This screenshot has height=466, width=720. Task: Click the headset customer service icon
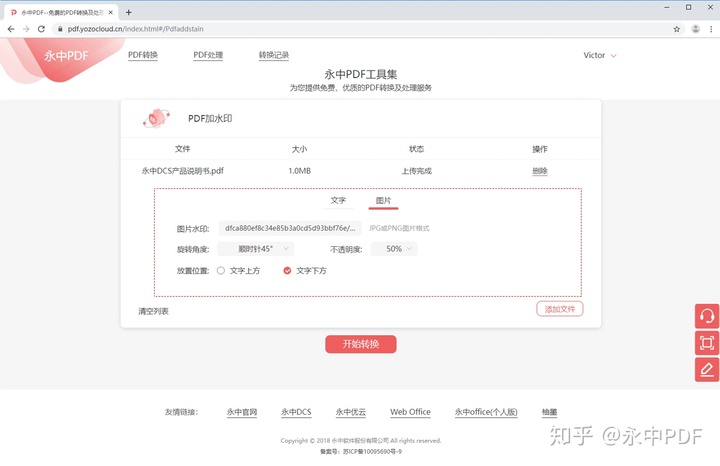(x=707, y=316)
